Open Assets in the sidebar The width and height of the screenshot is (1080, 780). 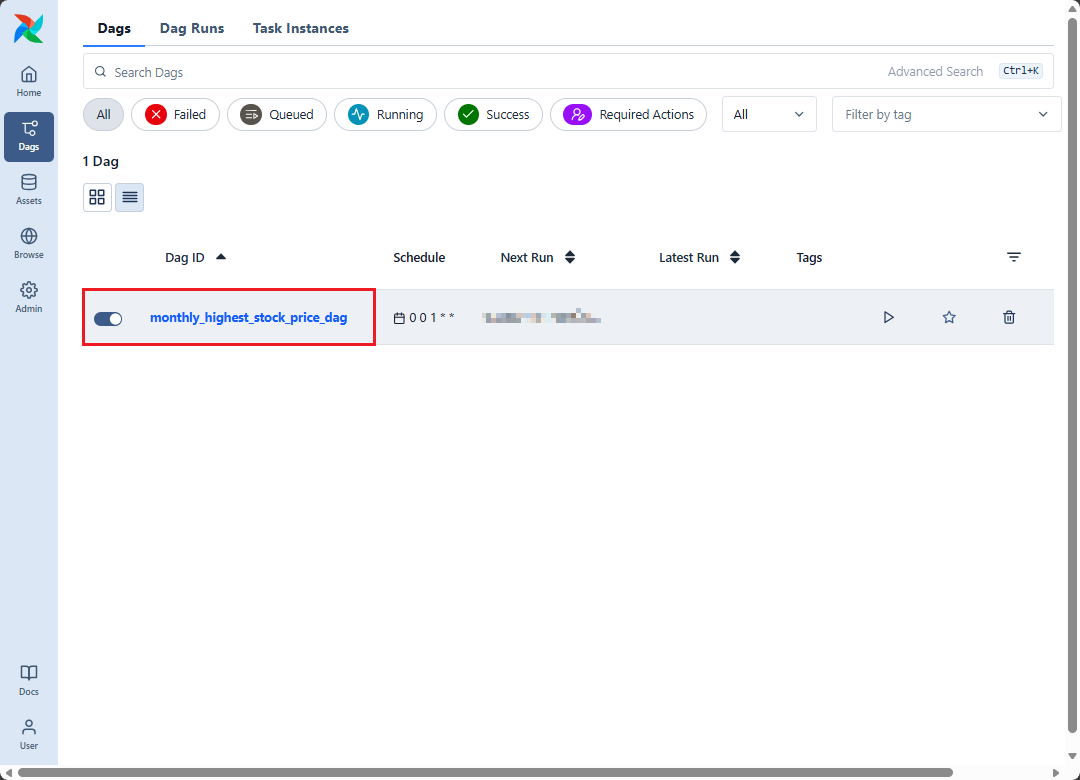pos(29,189)
